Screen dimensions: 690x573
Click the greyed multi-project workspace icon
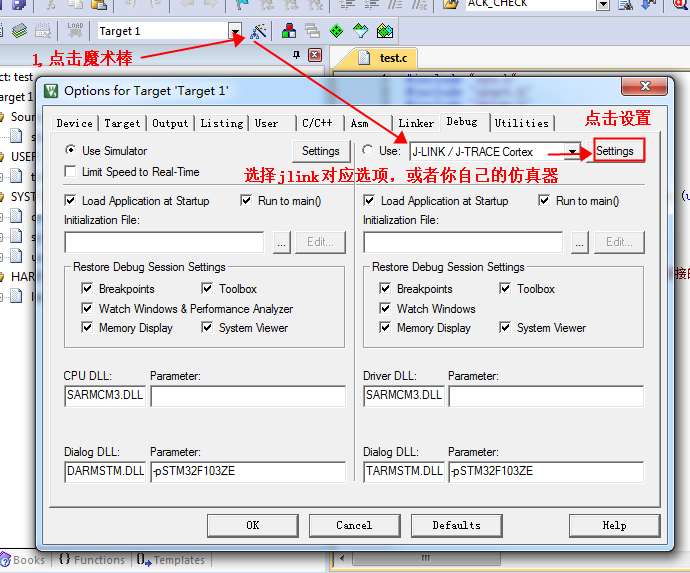312,31
